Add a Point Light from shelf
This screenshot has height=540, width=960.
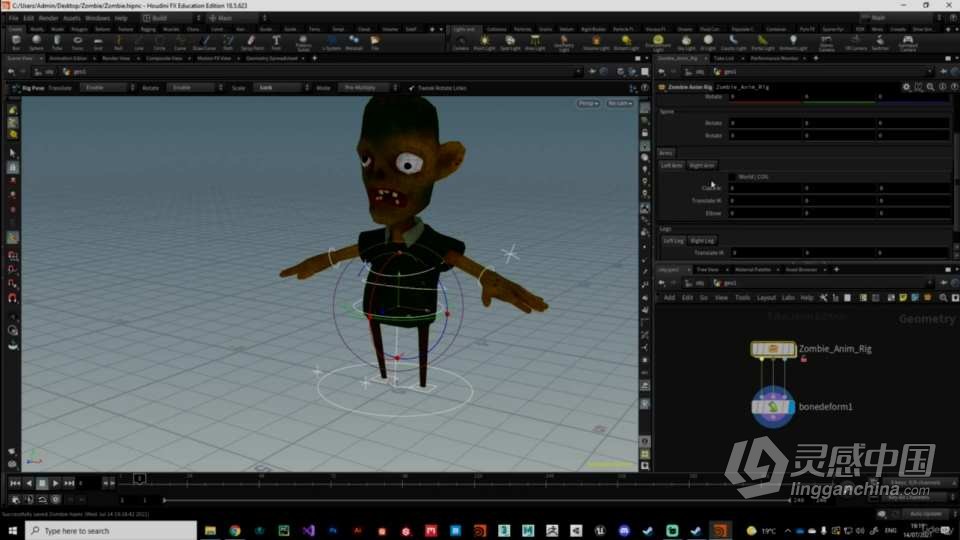pyautogui.click(x=484, y=42)
